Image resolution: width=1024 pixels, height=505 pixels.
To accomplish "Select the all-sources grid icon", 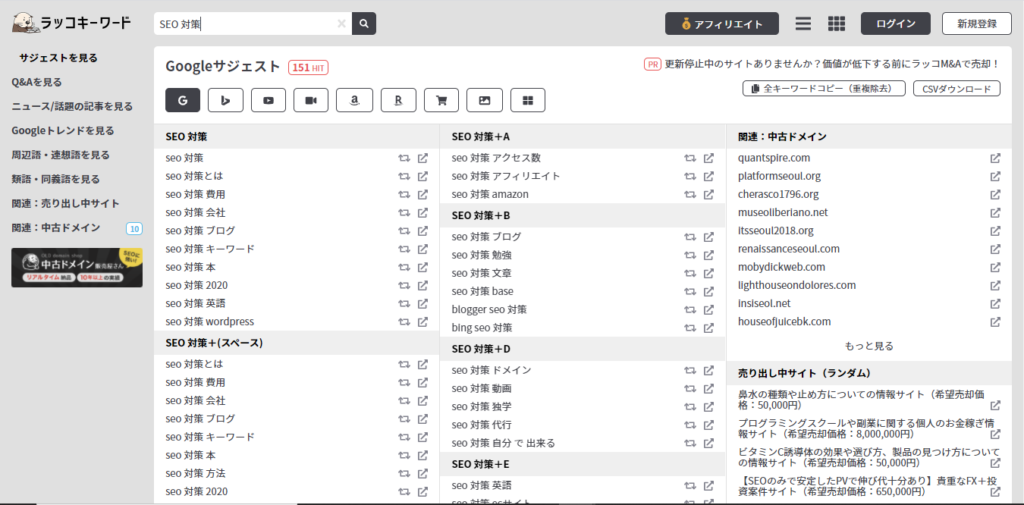I will [x=528, y=100].
